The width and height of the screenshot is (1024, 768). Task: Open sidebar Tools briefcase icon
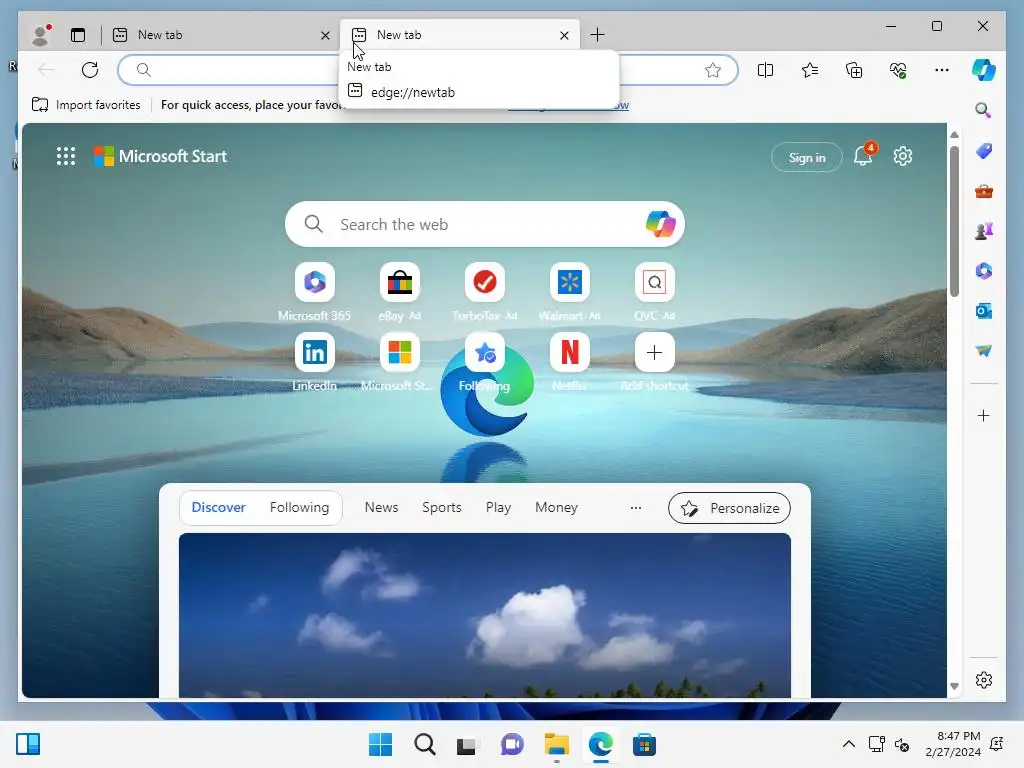(x=984, y=191)
